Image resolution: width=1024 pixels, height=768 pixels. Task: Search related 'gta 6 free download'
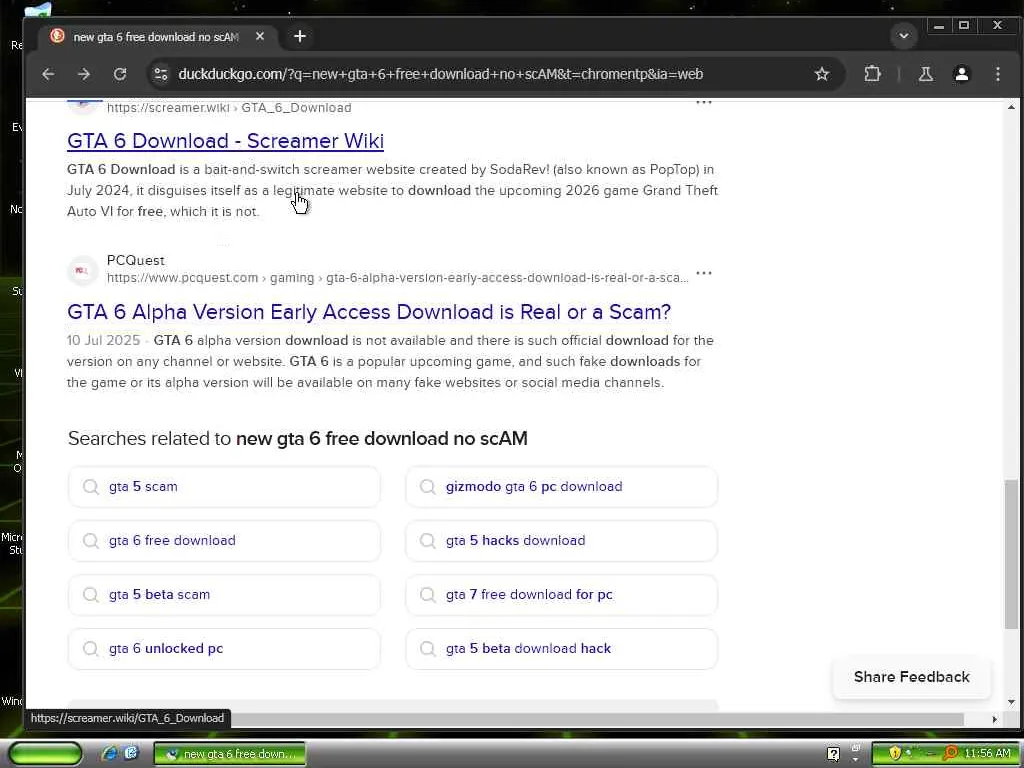click(224, 541)
